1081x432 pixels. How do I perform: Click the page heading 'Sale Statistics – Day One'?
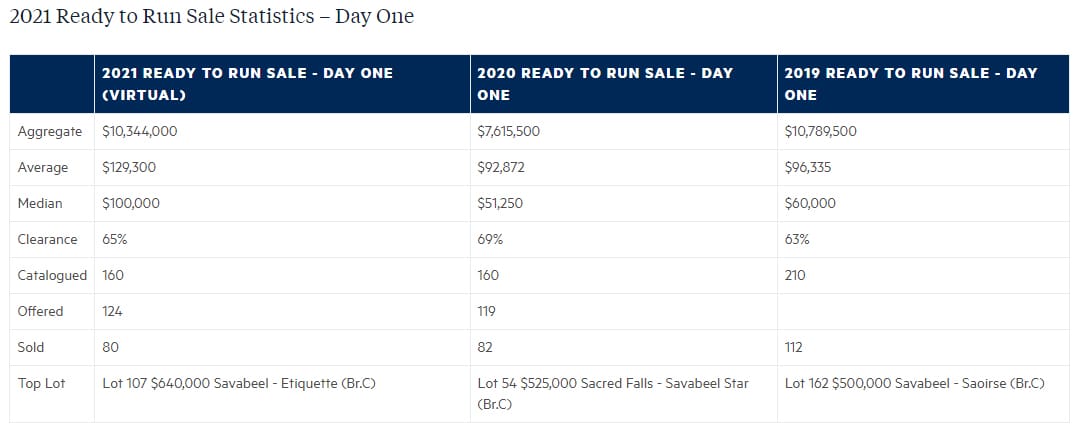coord(211,17)
